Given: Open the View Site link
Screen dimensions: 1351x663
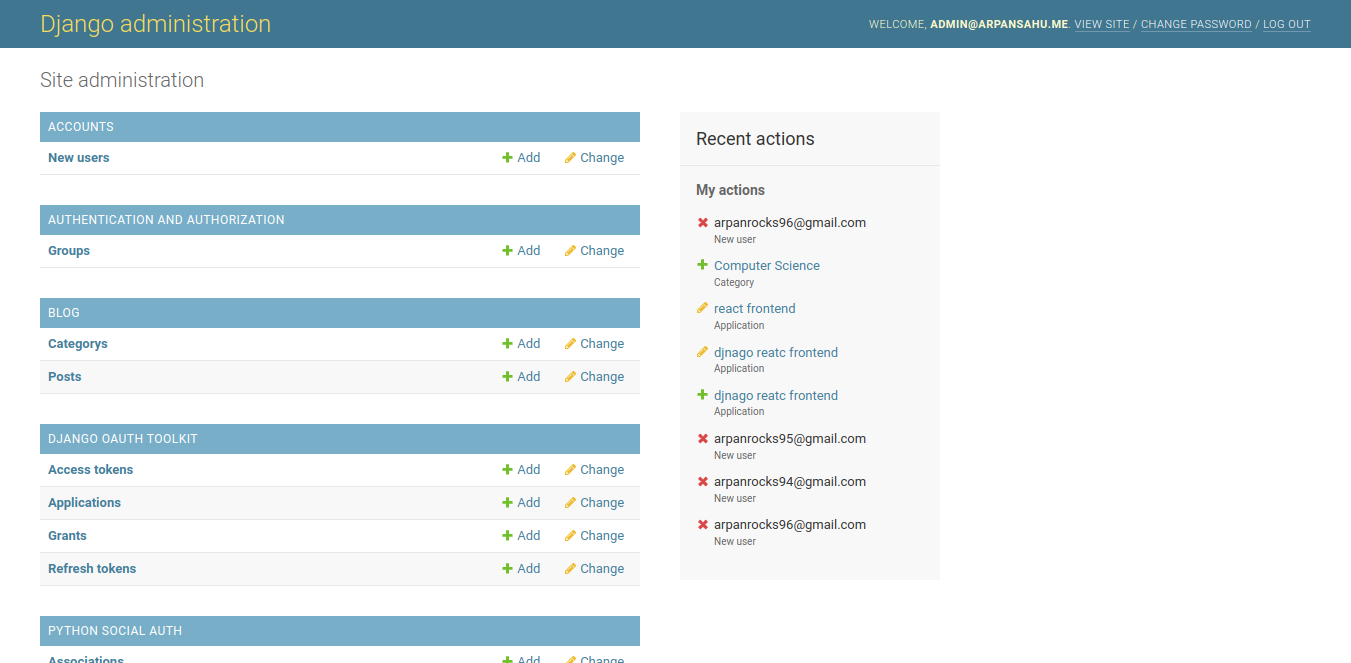Looking at the screenshot, I should pos(1101,24).
